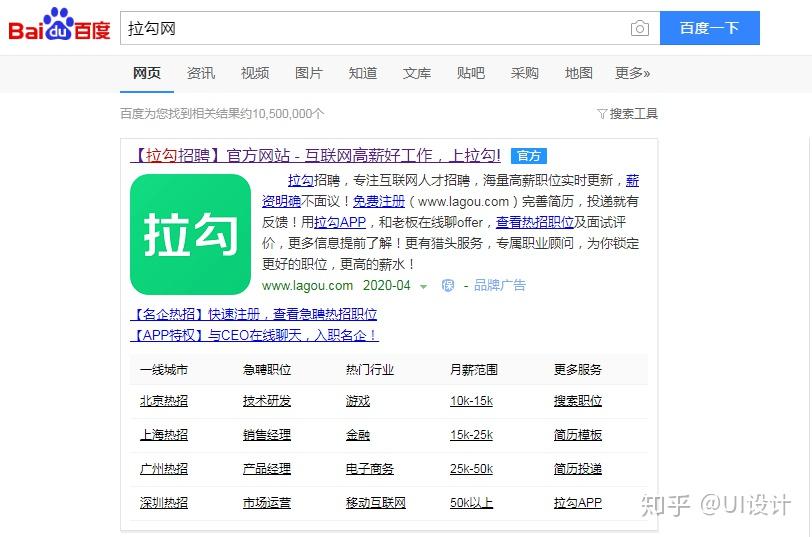Click the 官方 badge next to title
The height and width of the screenshot is (537, 812).
[529, 156]
